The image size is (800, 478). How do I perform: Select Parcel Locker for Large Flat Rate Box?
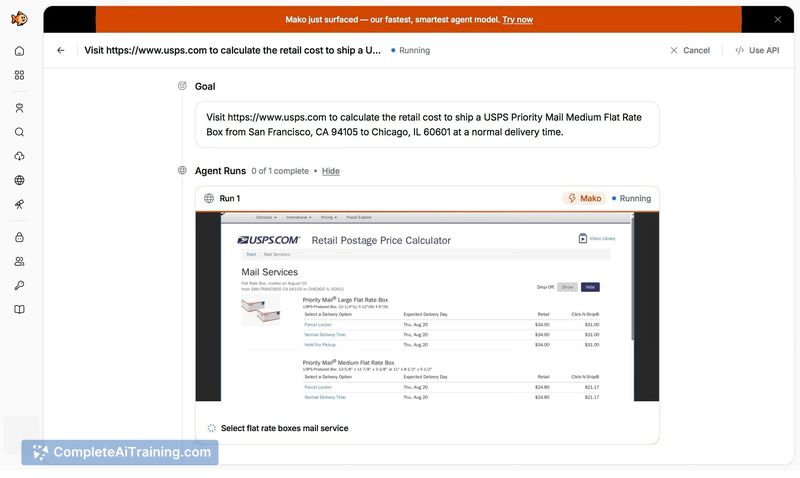click(x=318, y=324)
